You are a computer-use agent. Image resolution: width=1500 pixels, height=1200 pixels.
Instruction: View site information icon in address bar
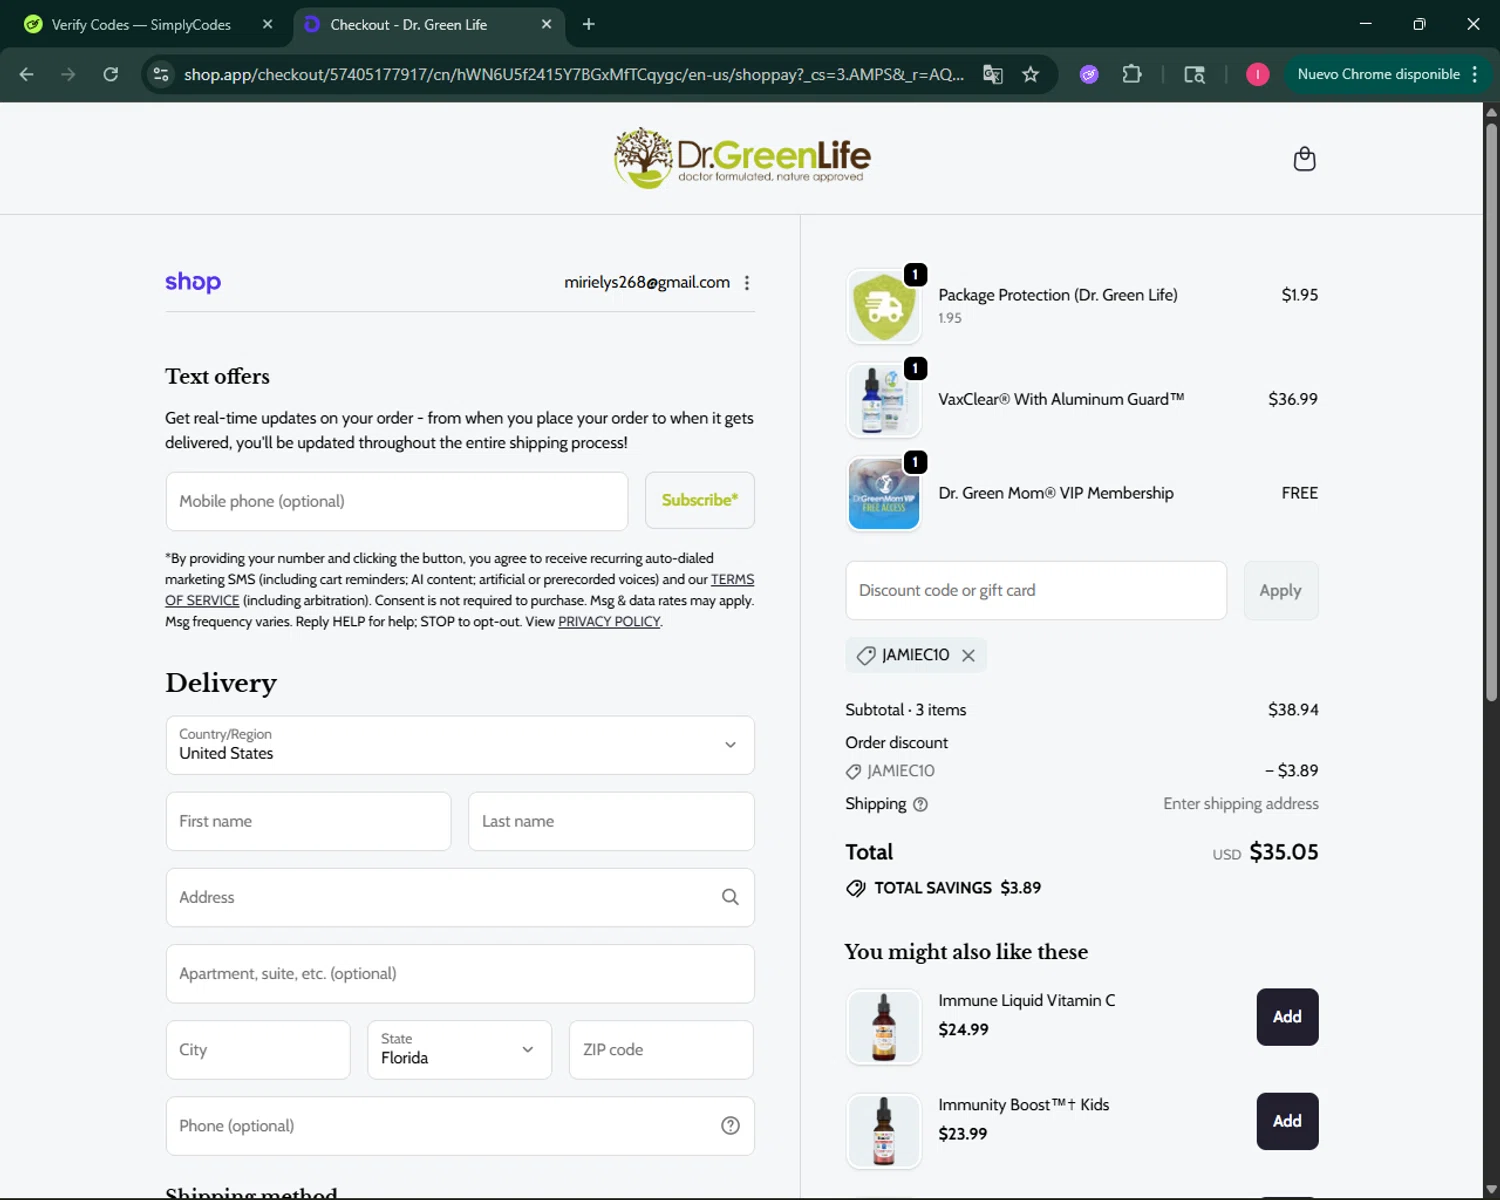click(x=160, y=74)
